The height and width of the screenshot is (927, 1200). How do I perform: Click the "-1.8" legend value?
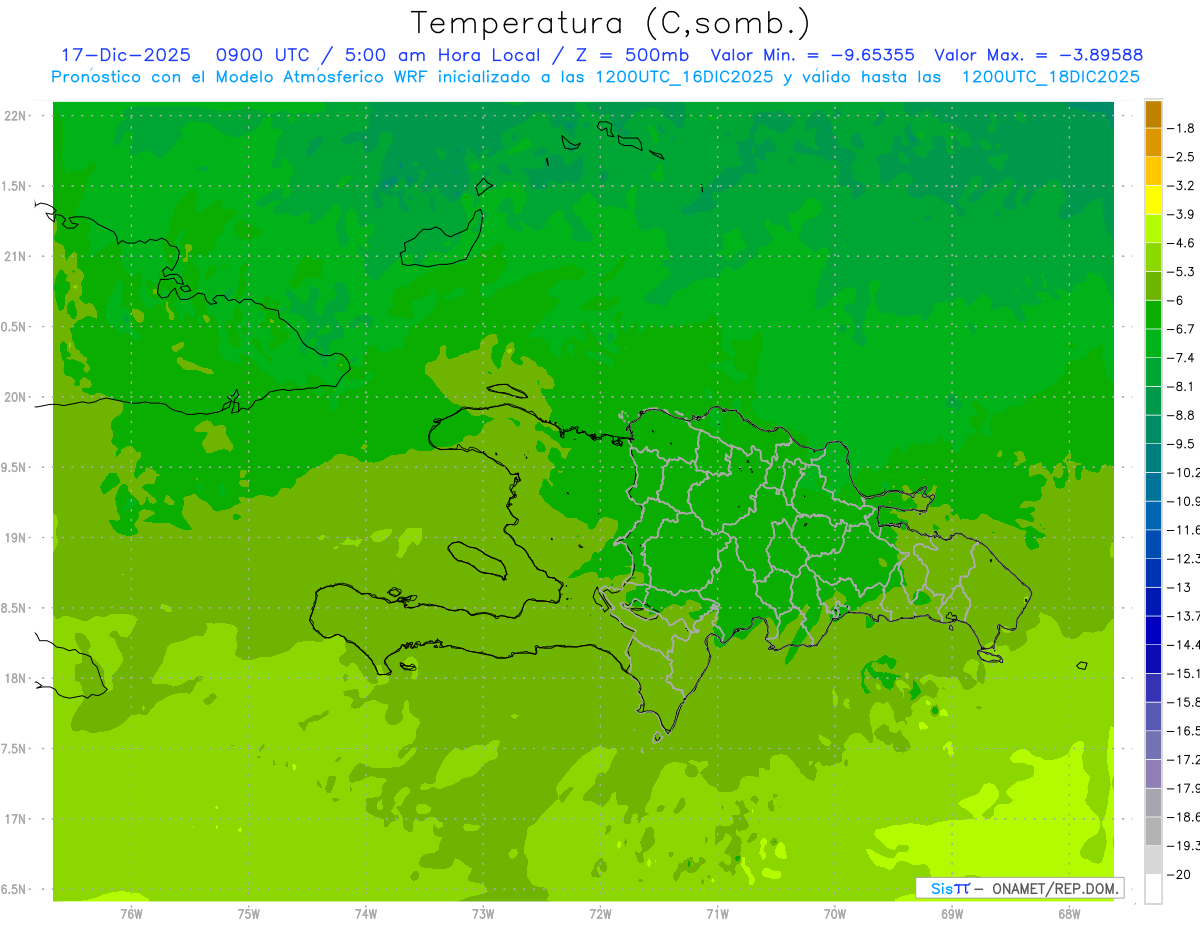(x=1181, y=128)
